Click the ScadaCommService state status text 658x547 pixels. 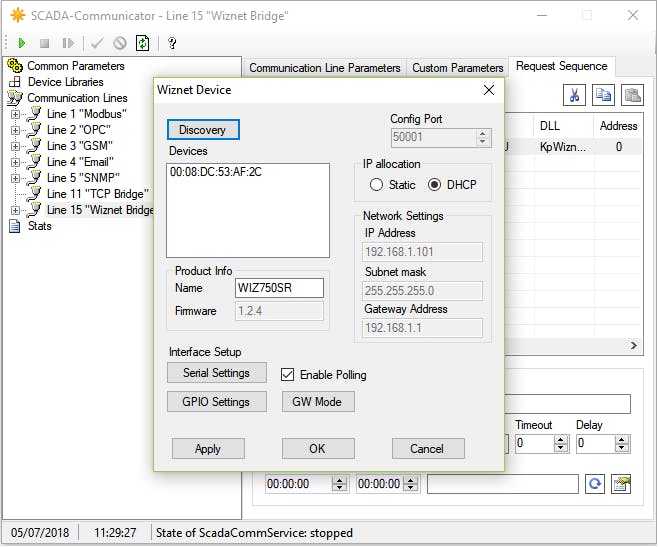(254, 533)
